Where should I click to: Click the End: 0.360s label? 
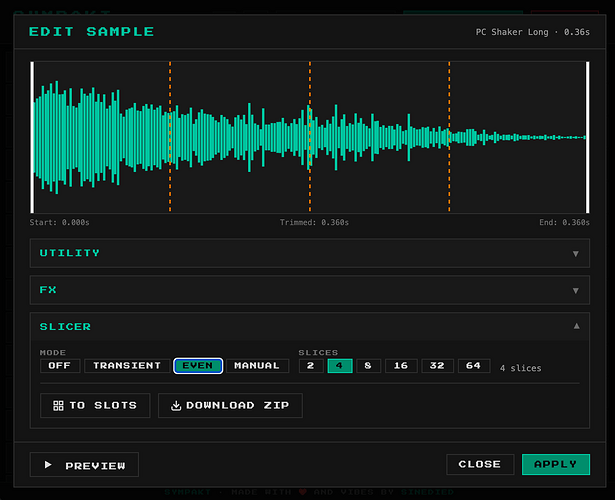[564, 222]
